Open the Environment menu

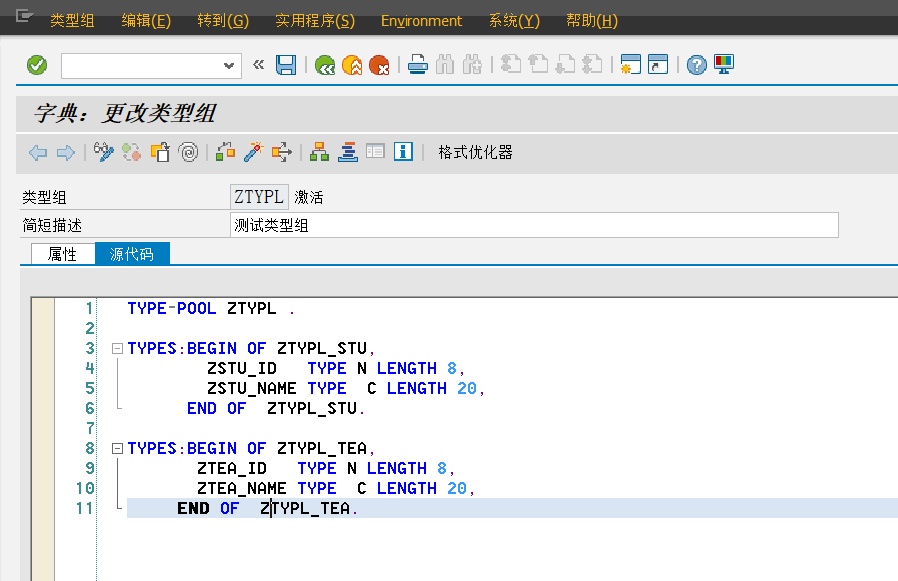pos(420,20)
